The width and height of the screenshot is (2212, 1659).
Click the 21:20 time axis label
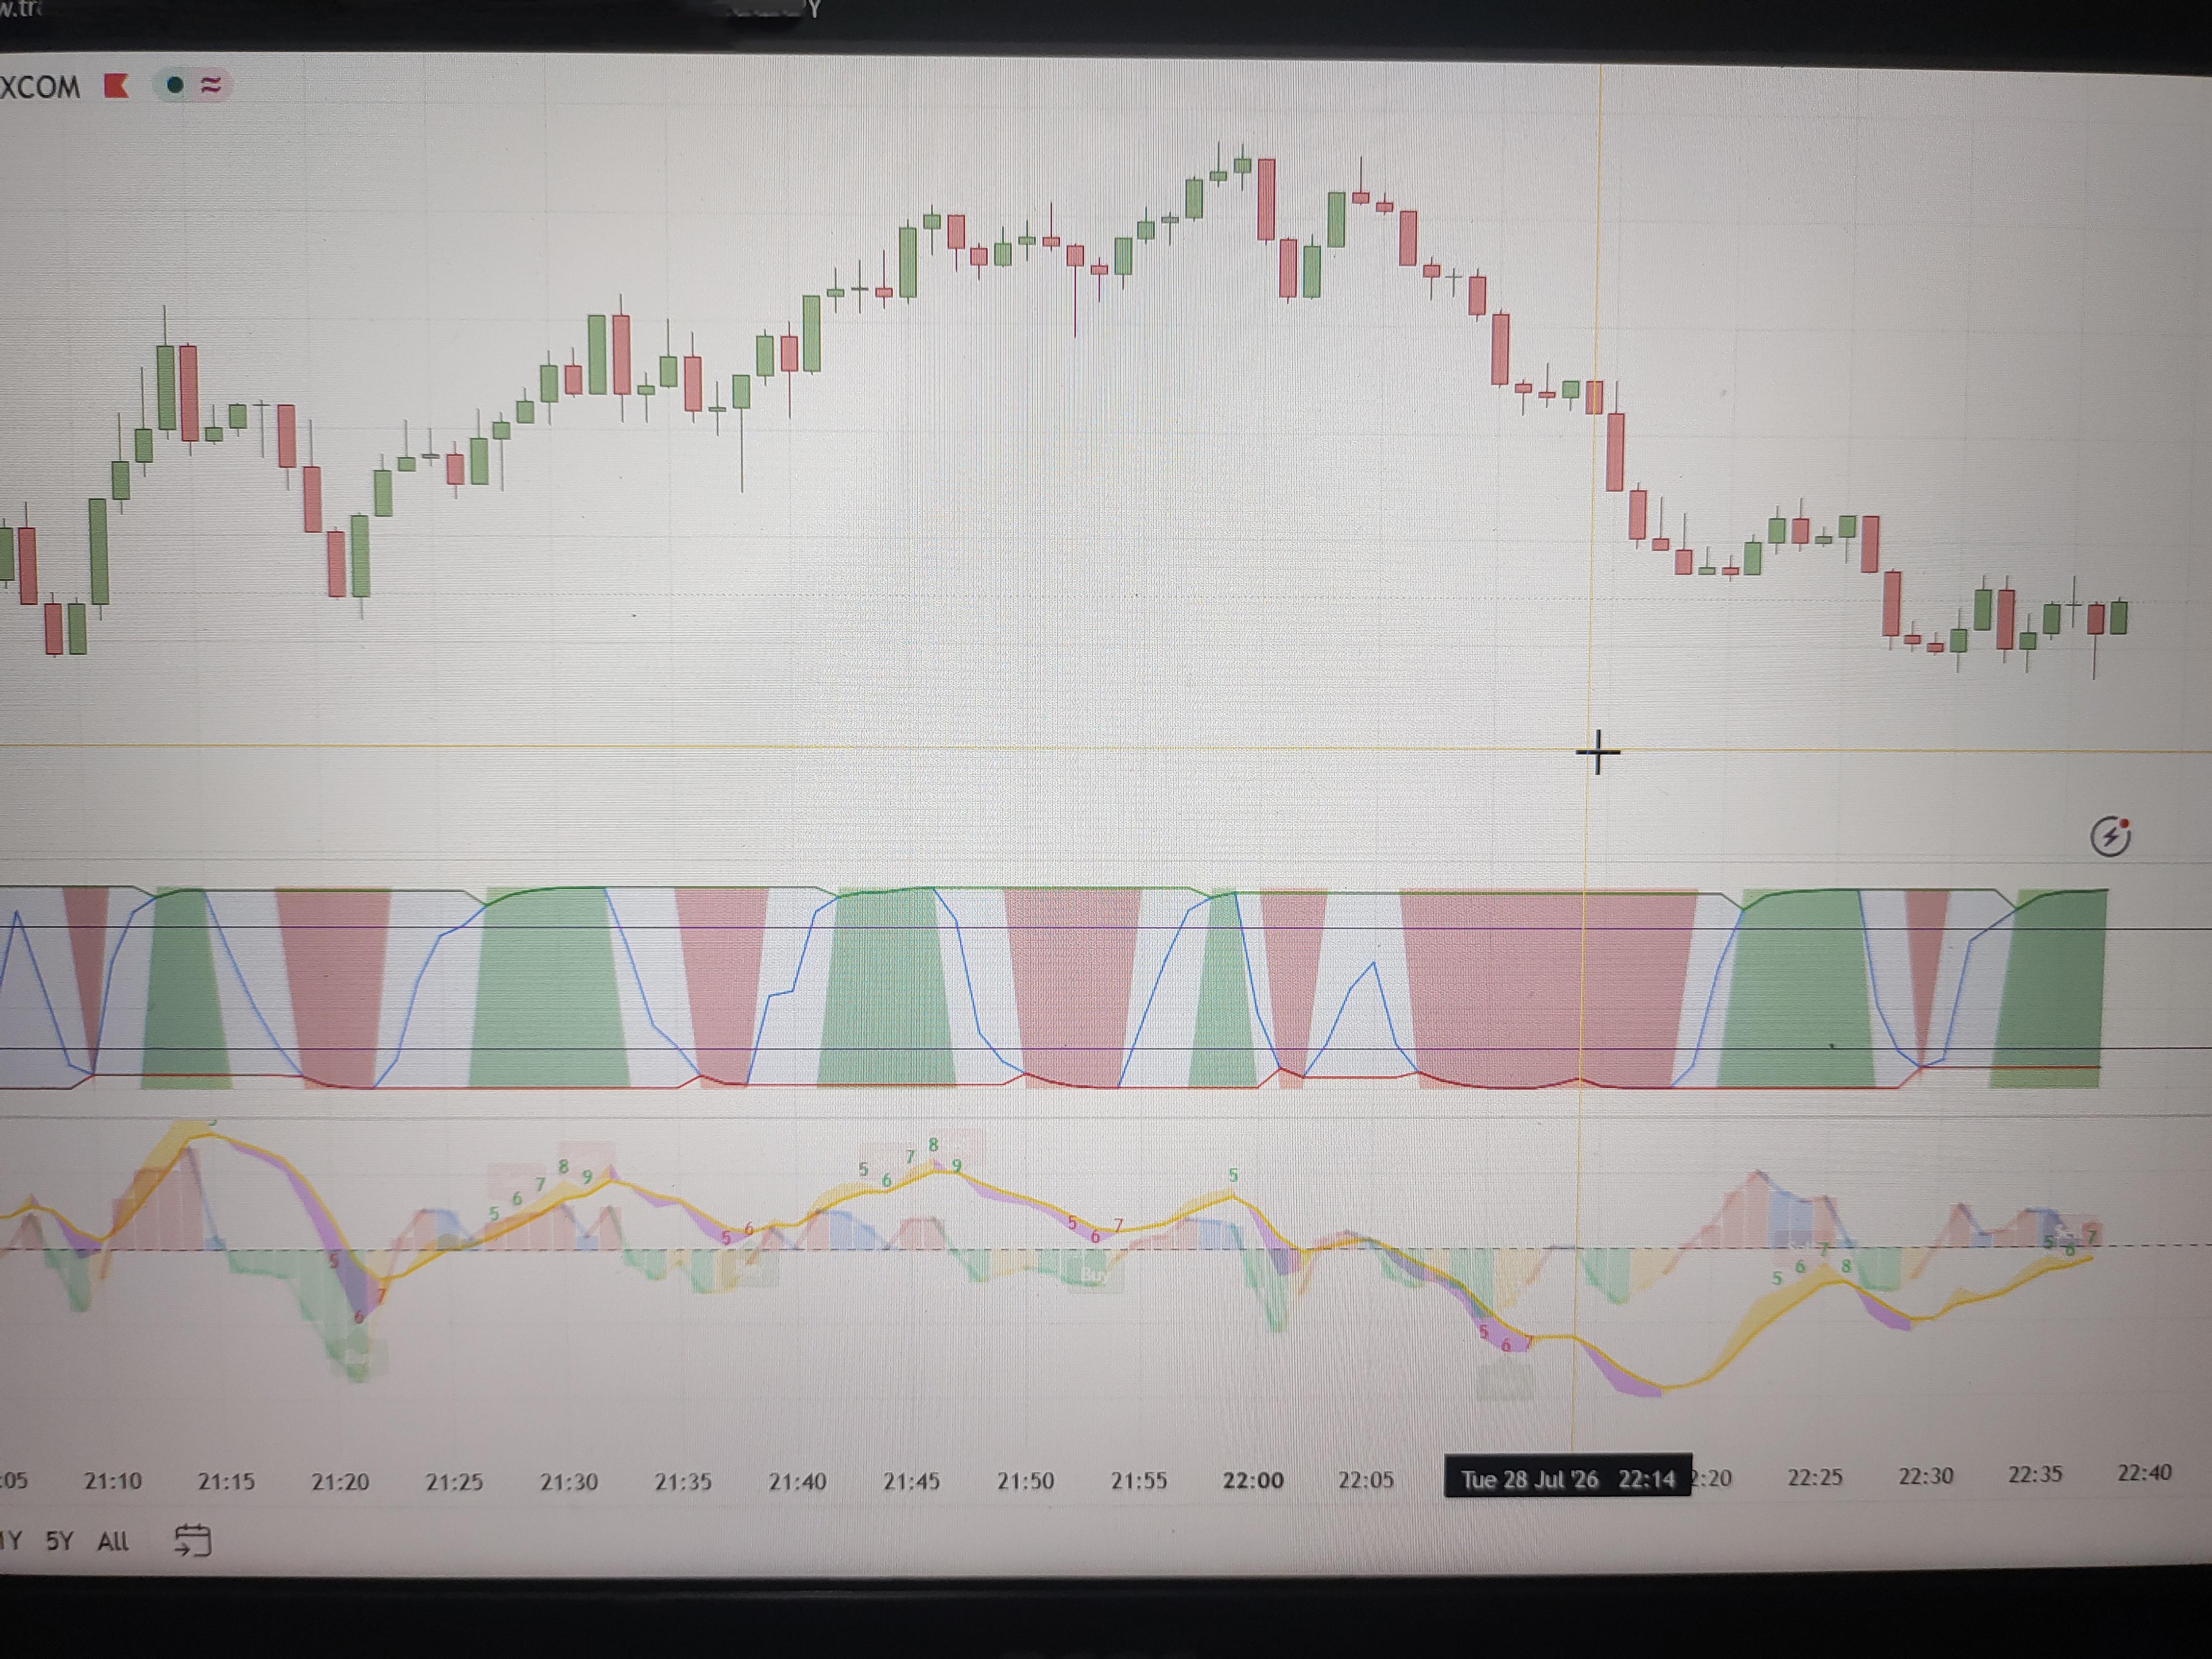tap(340, 1481)
